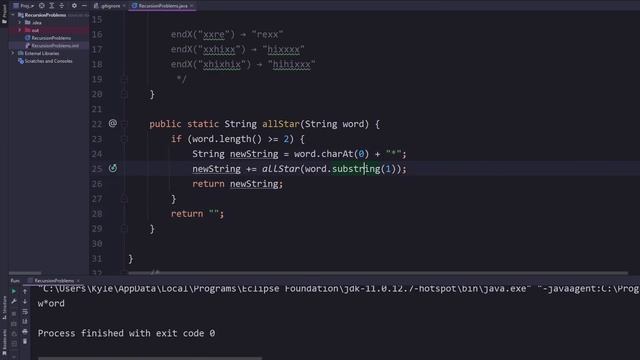The width and height of the screenshot is (640, 360).
Task: Hide the Project panel with minus icon
Action: [84, 6]
